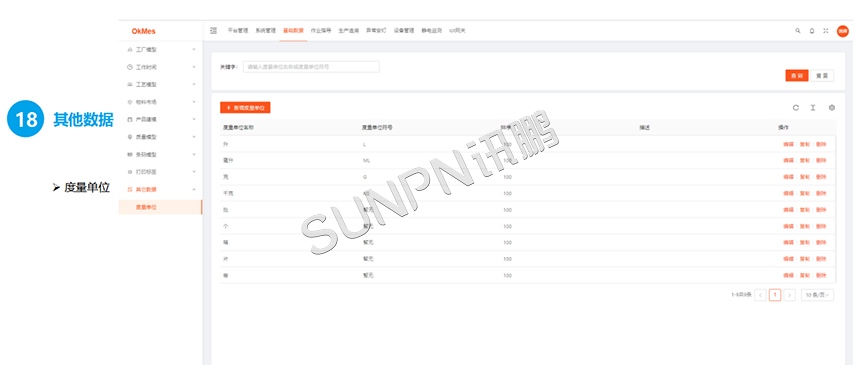
Task: Click 删除 in the 毫升 (ML) row
Action: click(821, 161)
